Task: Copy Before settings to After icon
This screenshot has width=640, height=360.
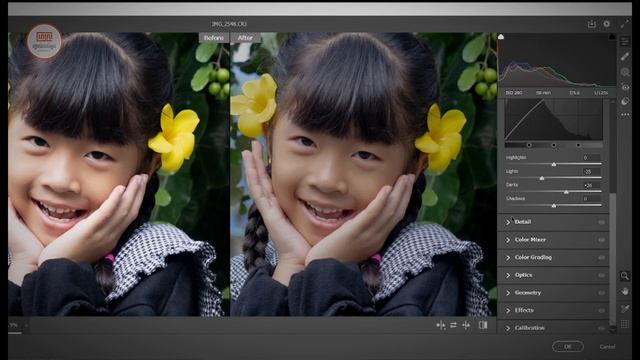Action: pos(466,325)
